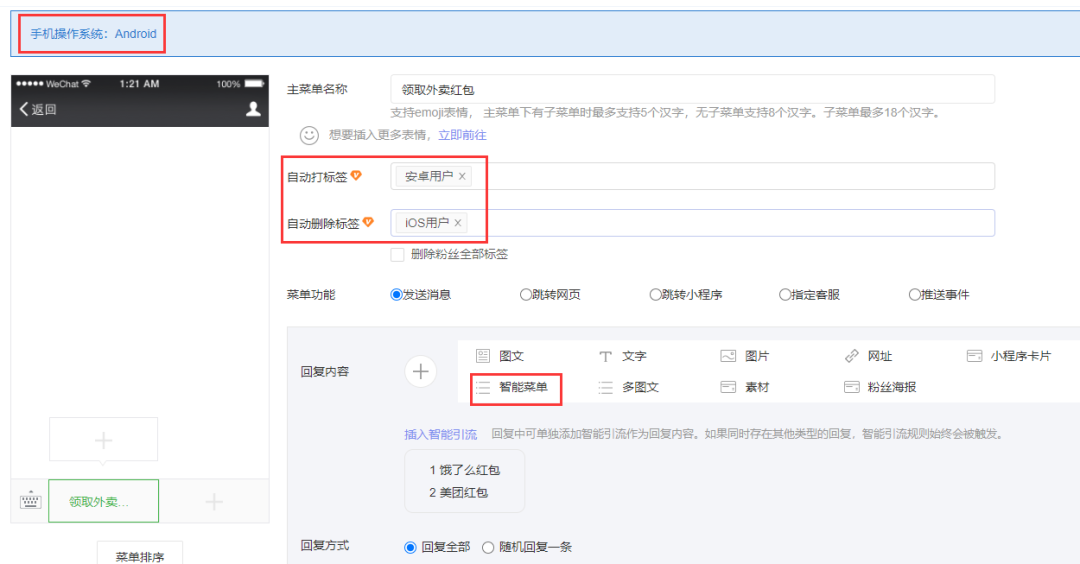Image resolution: width=1080 pixels, height=564 pixels.
Task: Choose the 网址 reply type
Action: click(x=868, y=356)
